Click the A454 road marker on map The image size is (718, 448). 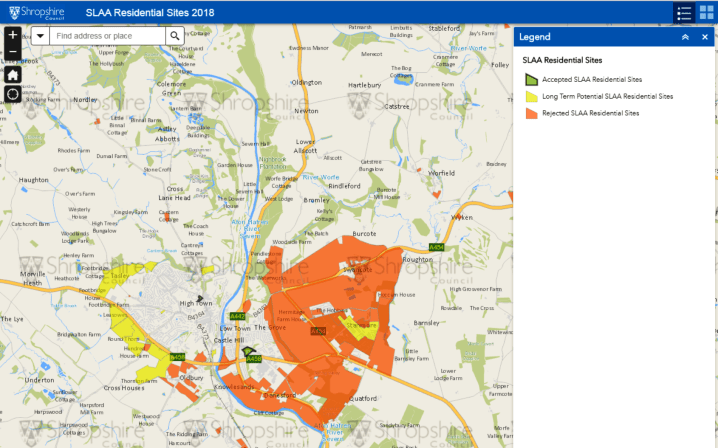pos(436,247)
